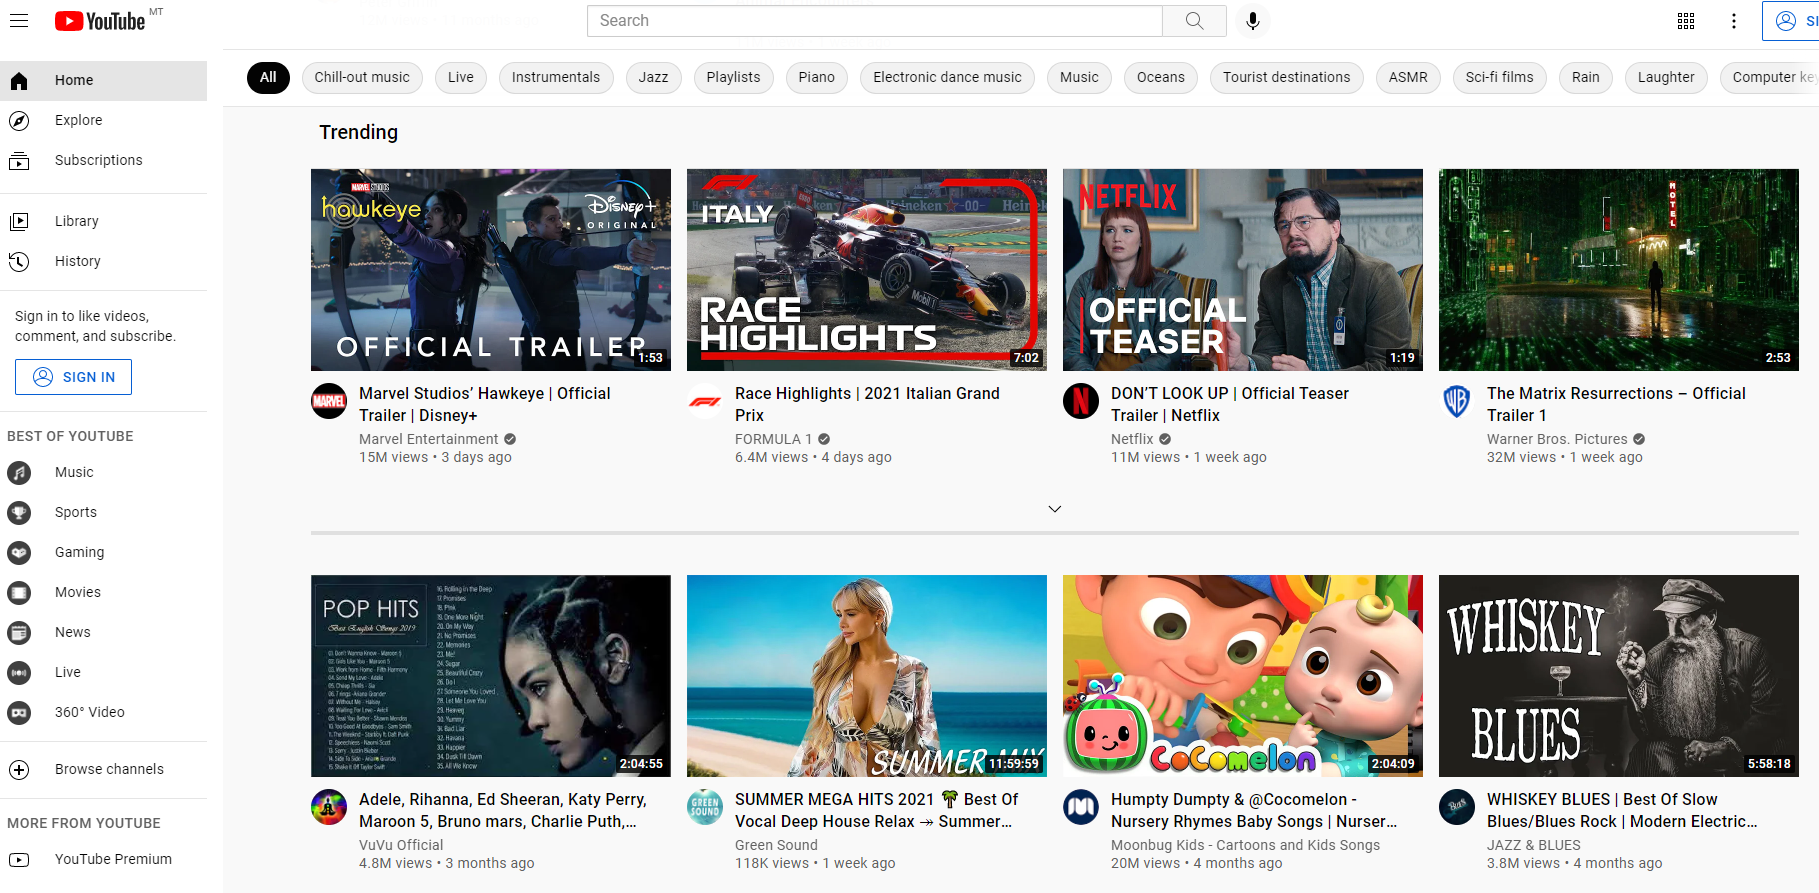Select the Playlists chip
The width and height of the screenshot is (1819, 893).
(x=733, y=77)
